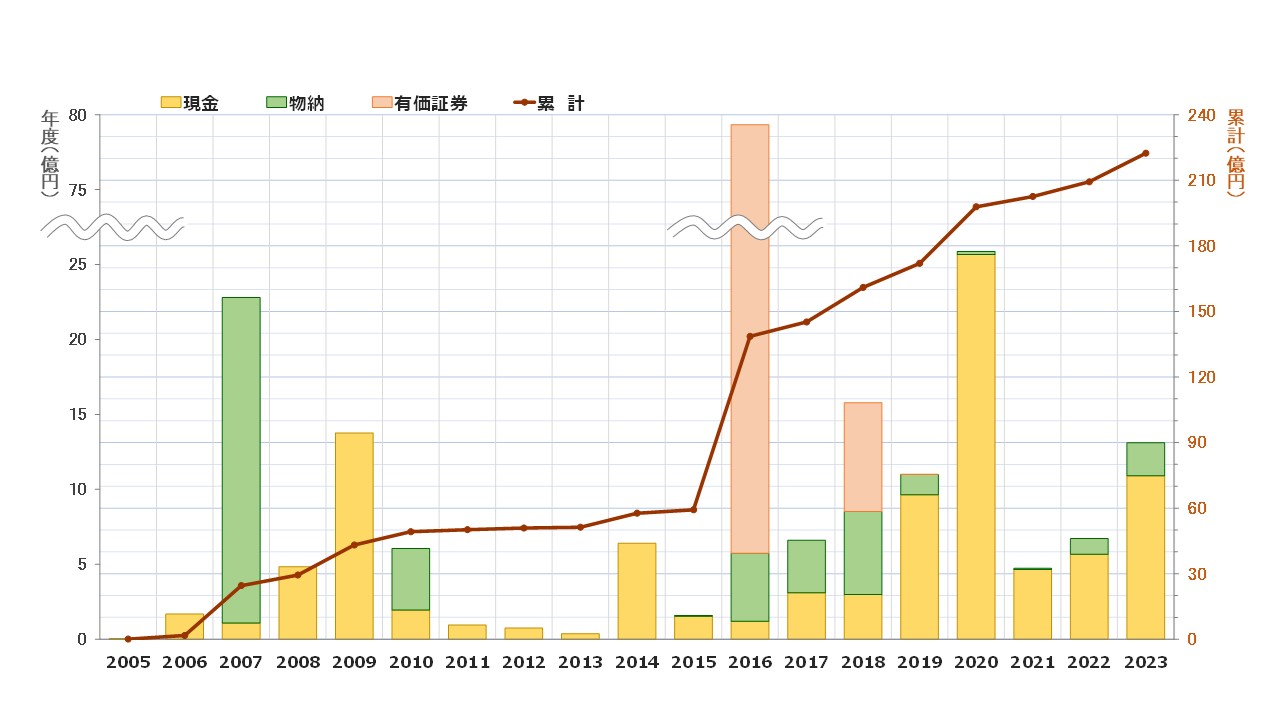Screen dimensions: 1280x720
Task: Click the 累計 line point for 2022
Action: [x=1089, y=182]
